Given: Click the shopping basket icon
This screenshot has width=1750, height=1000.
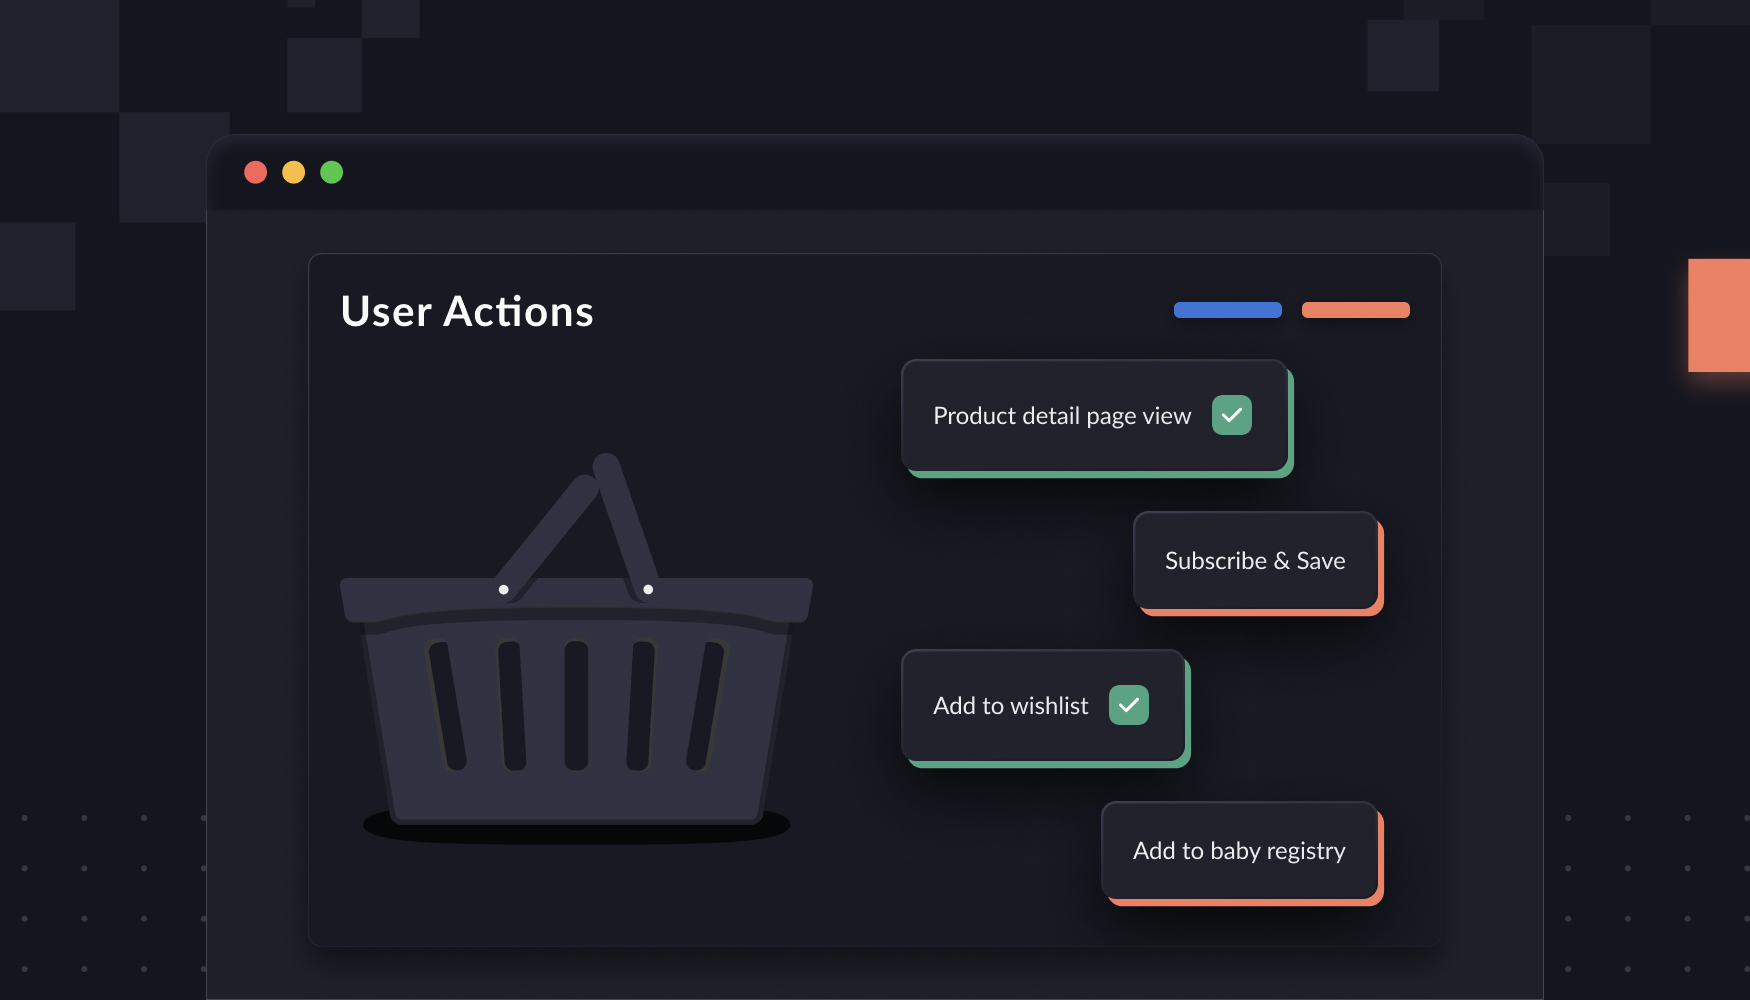Looking at the screenshot, I should 576,648.
